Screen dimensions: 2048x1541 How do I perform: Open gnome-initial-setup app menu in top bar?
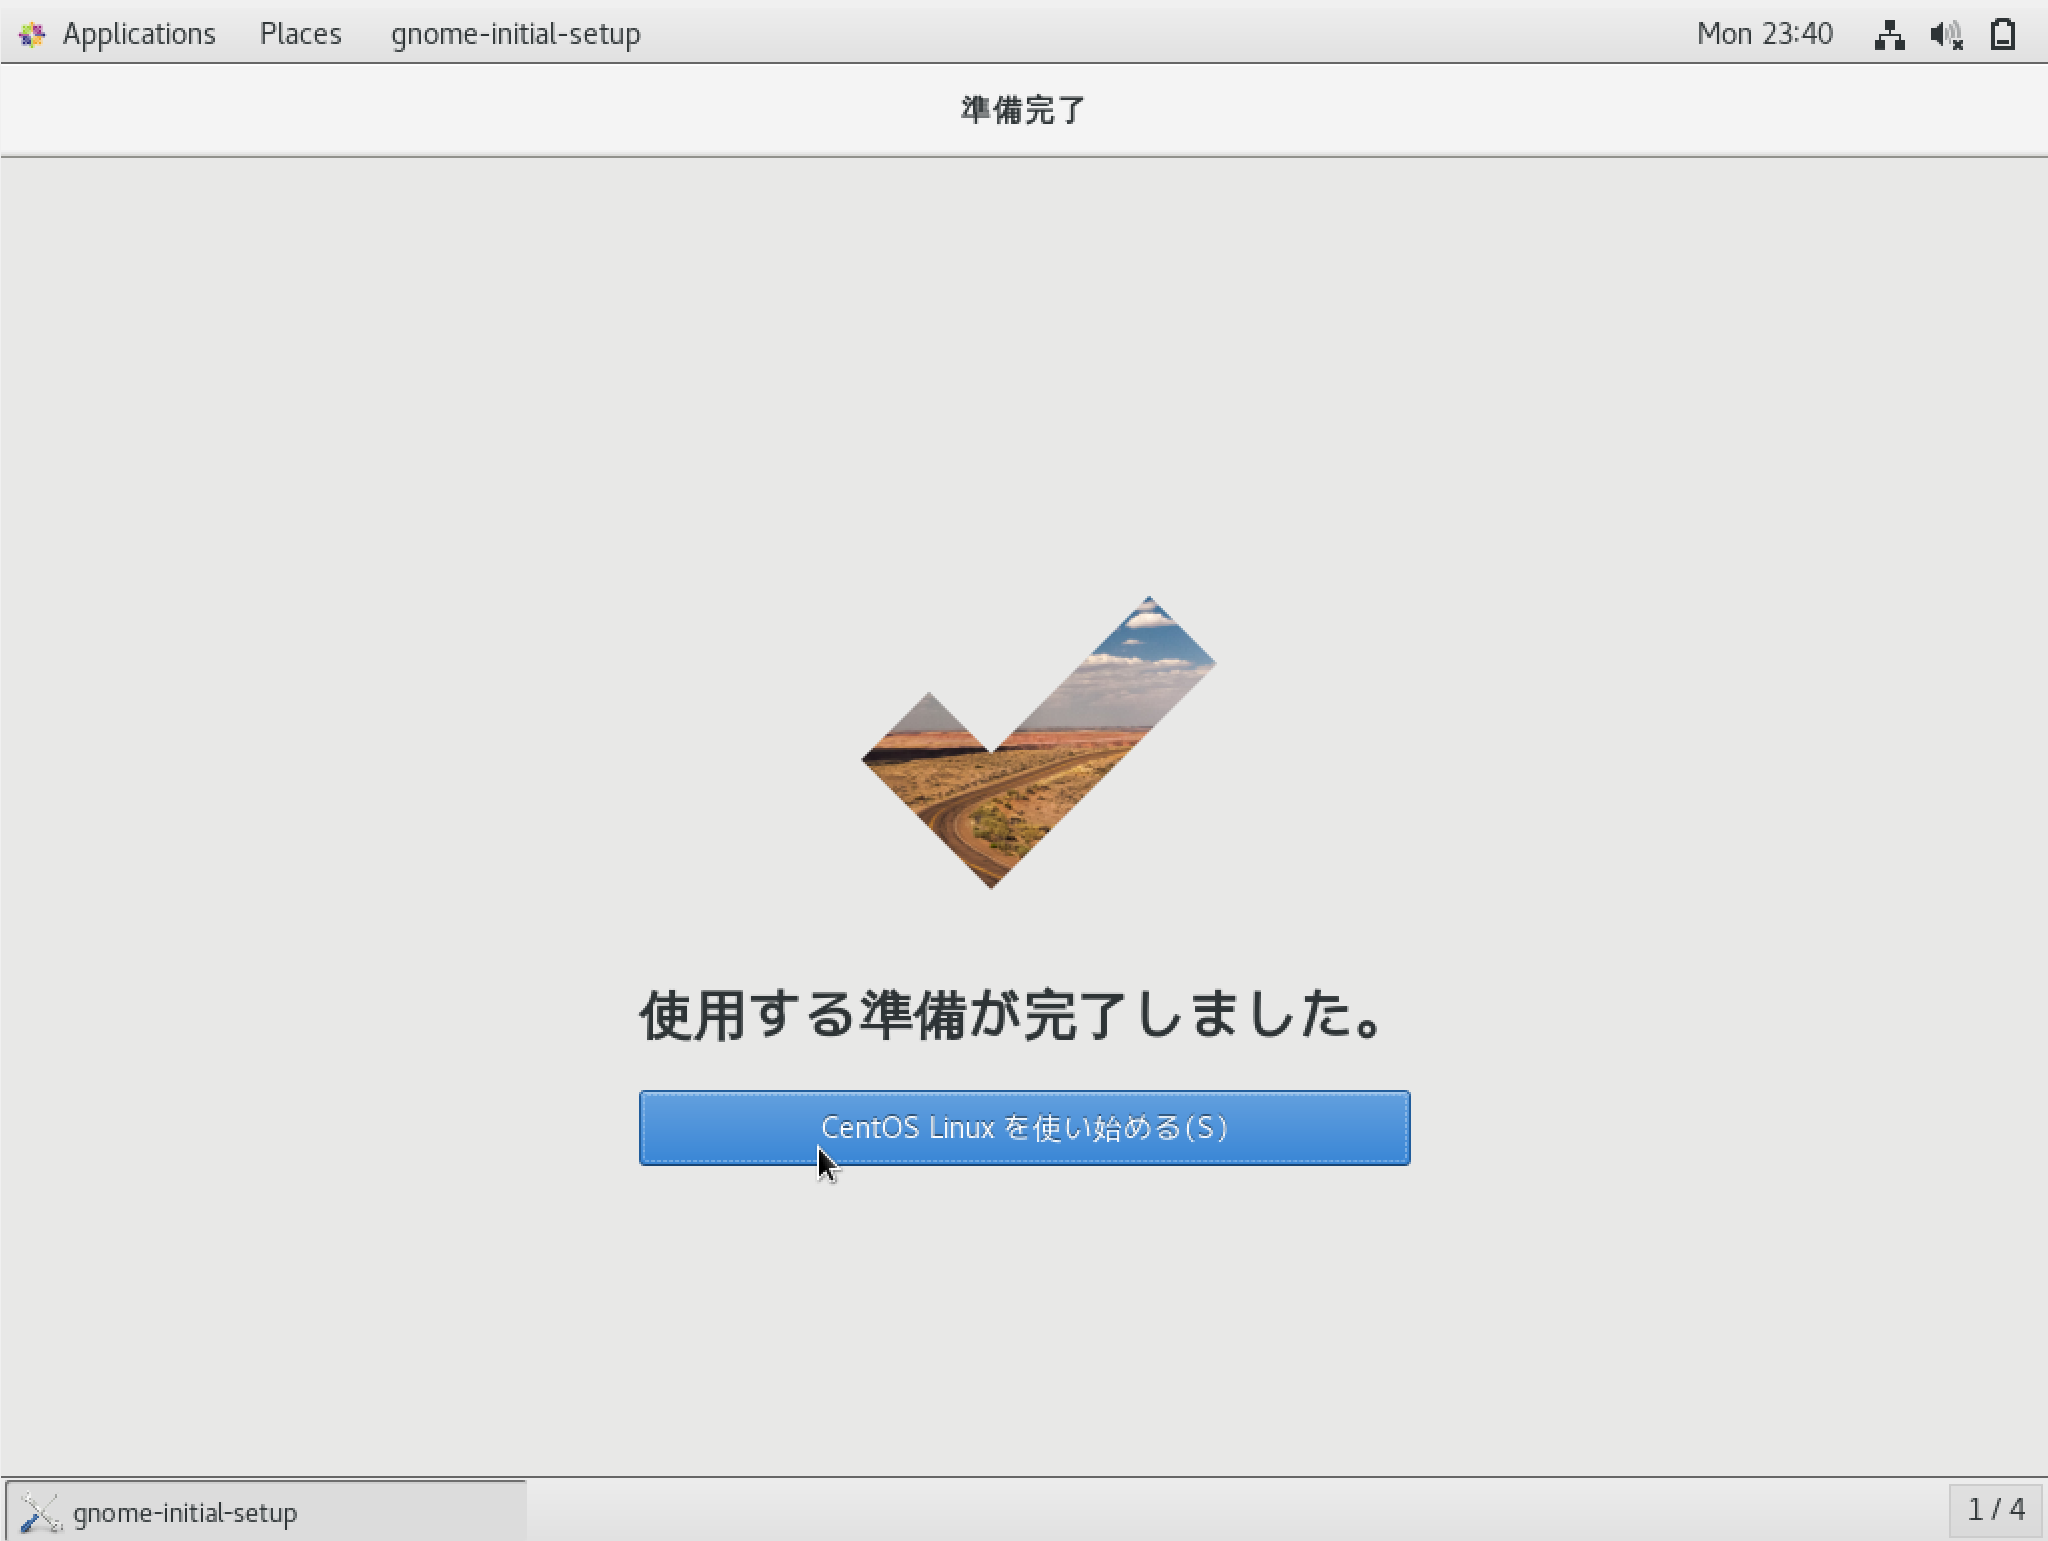tap(515, 34)
